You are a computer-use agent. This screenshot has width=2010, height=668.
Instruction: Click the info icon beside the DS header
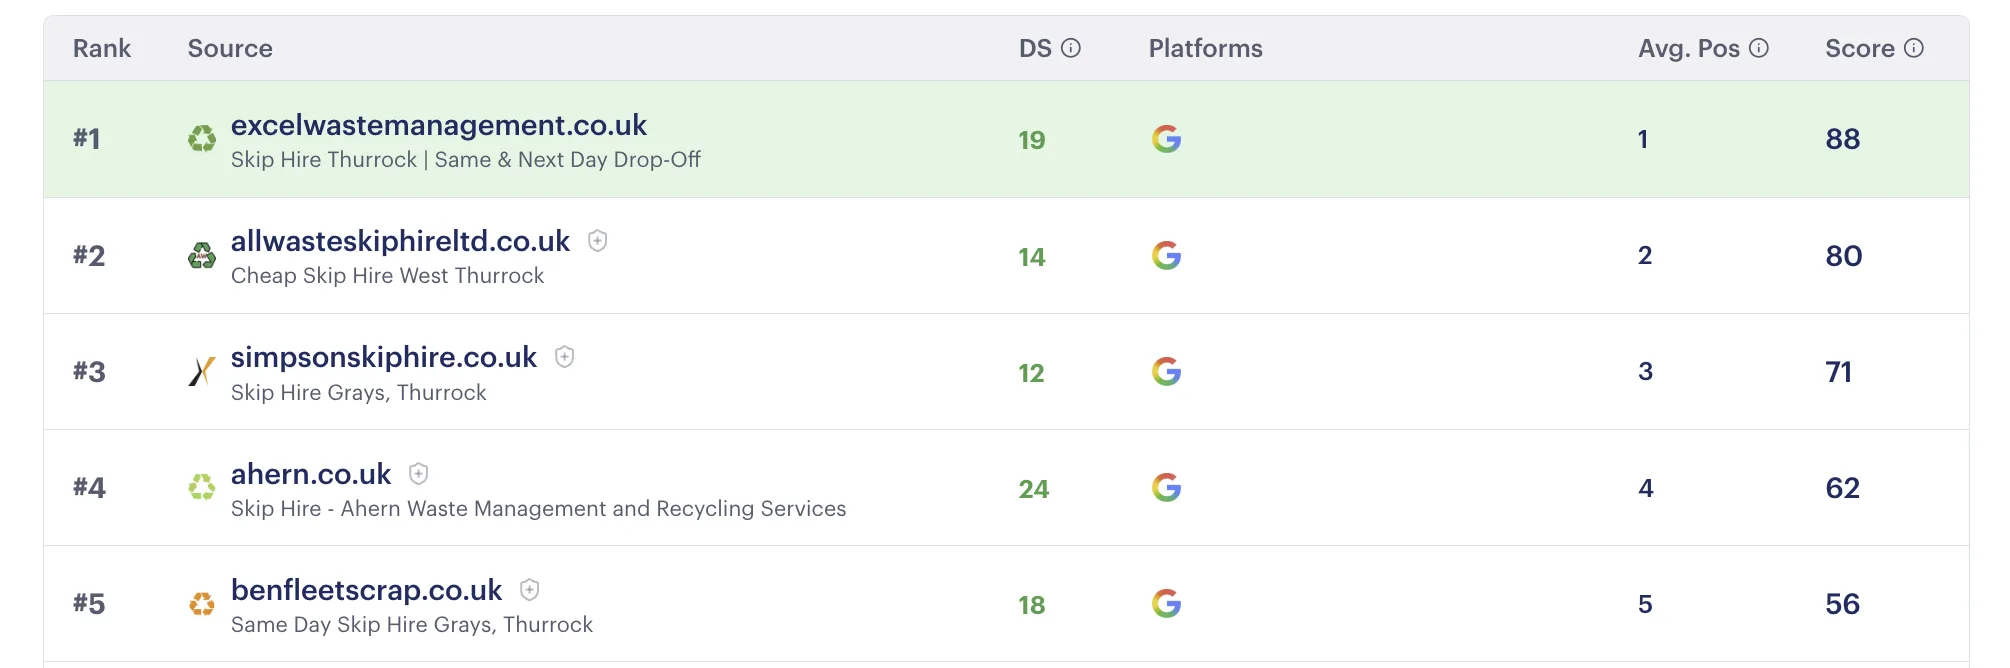point(1072,46)
